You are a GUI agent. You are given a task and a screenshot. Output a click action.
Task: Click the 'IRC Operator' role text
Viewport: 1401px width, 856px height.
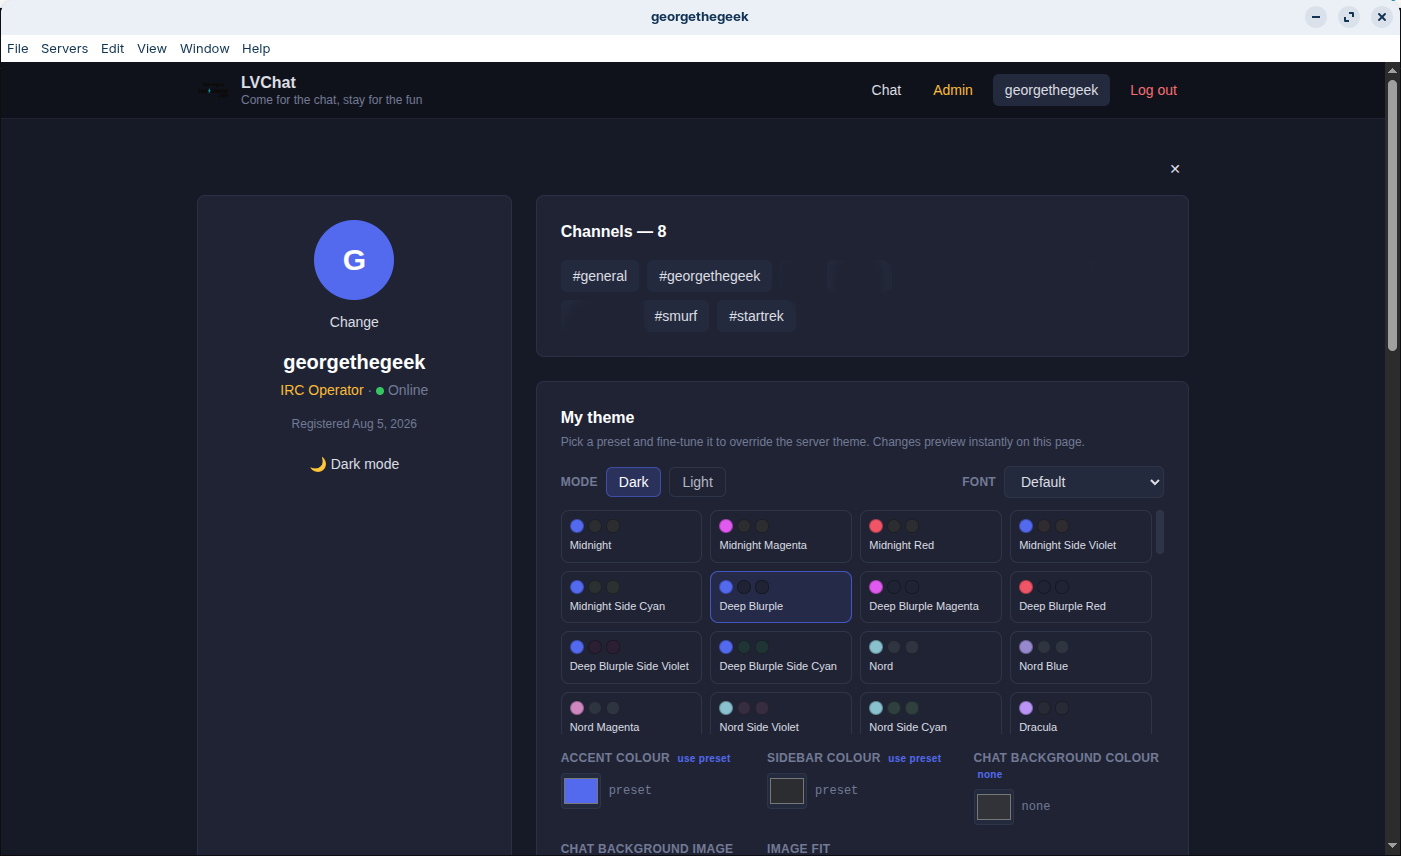322,390
